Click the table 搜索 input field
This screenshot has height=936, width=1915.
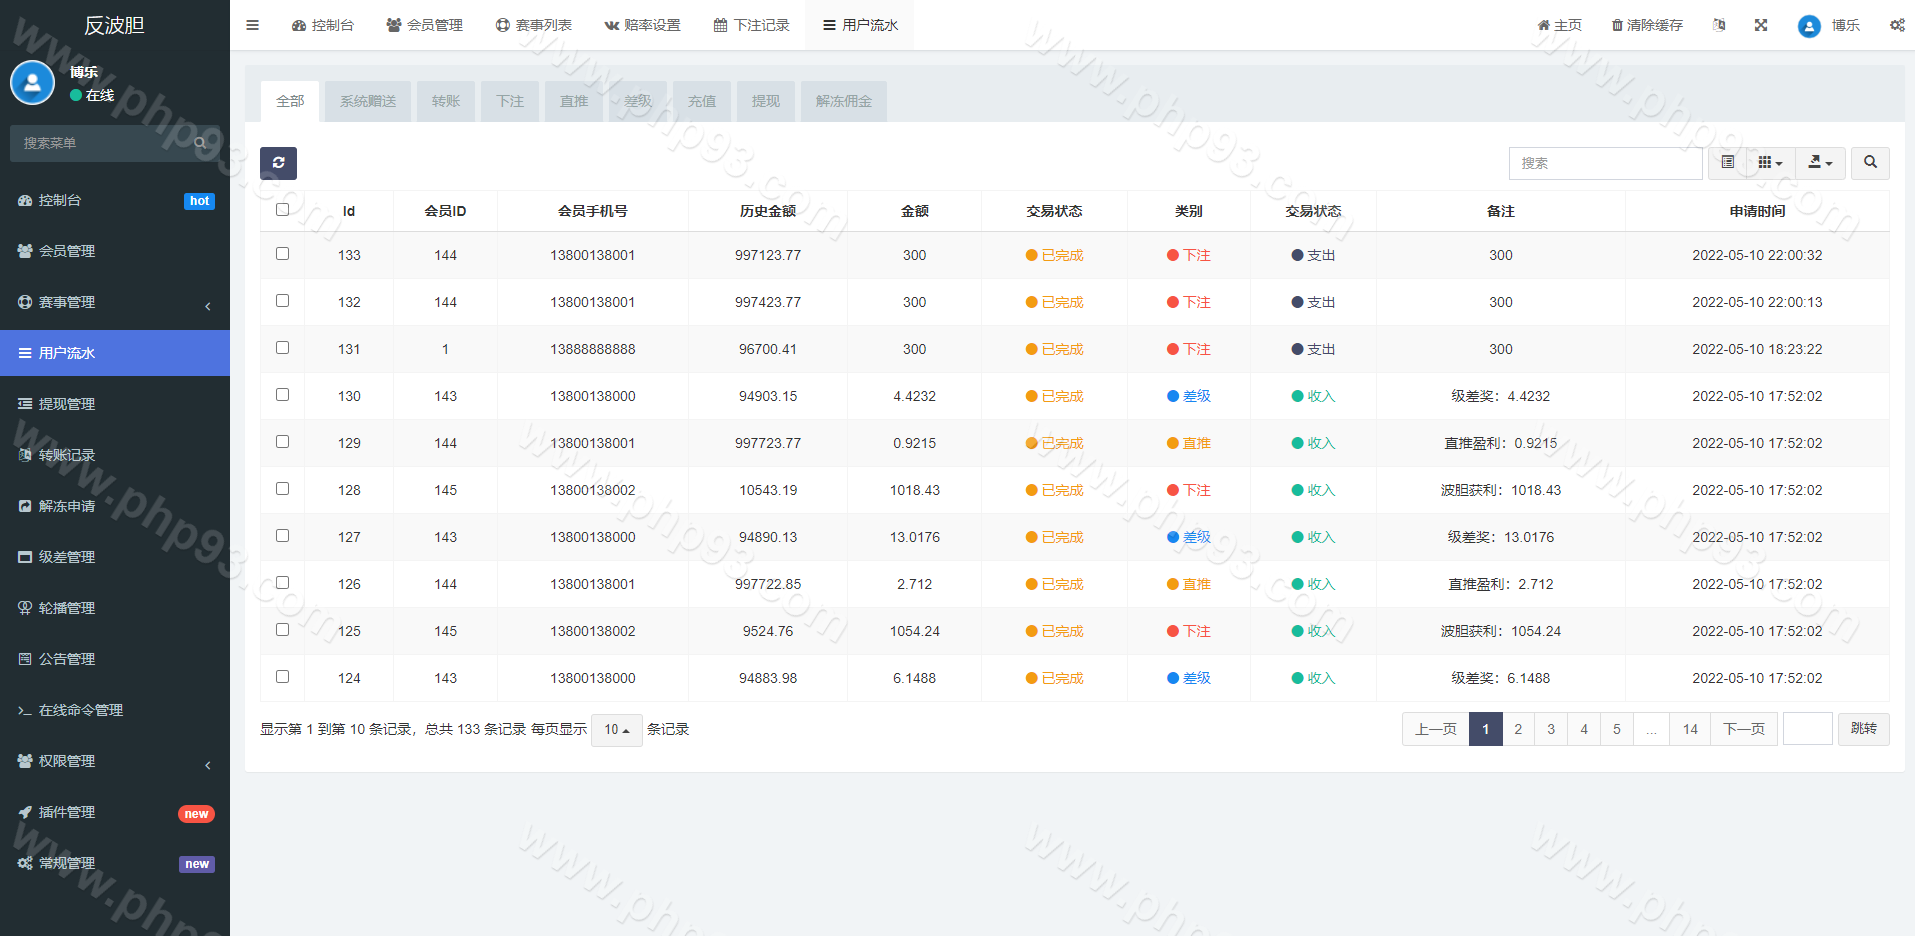point(1604,163)
